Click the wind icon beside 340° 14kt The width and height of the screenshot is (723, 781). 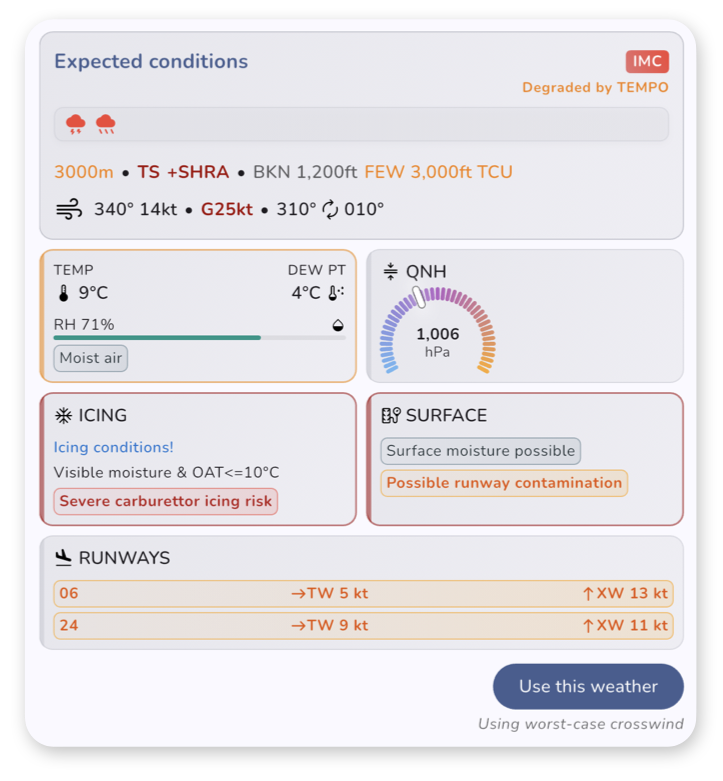point(69,209)
